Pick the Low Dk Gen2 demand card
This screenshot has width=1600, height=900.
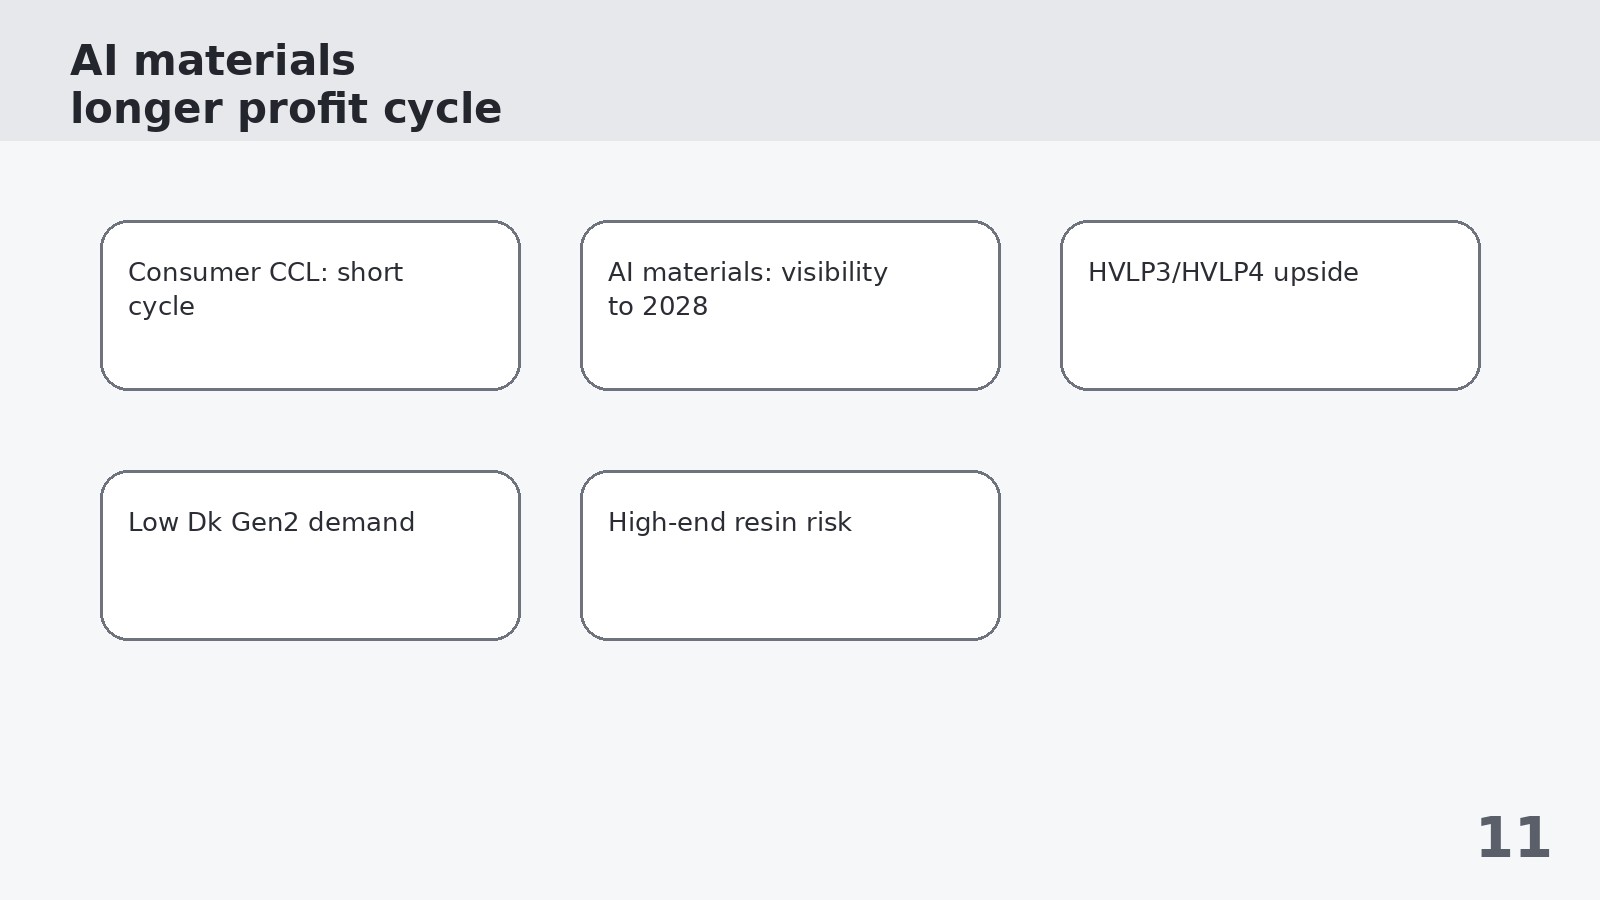tap(310, 555)
